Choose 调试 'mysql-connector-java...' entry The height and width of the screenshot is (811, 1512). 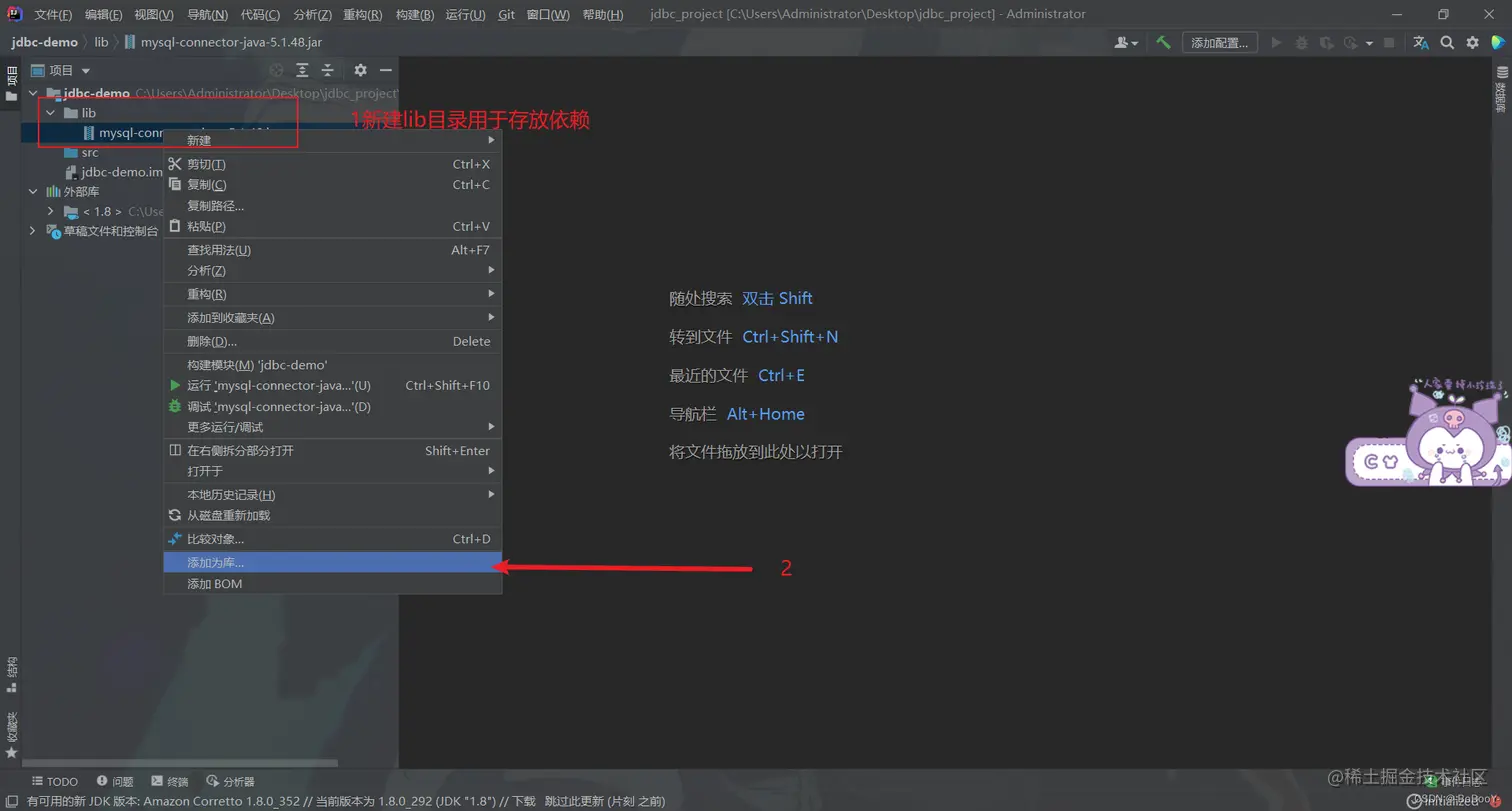tap(332, 406)
